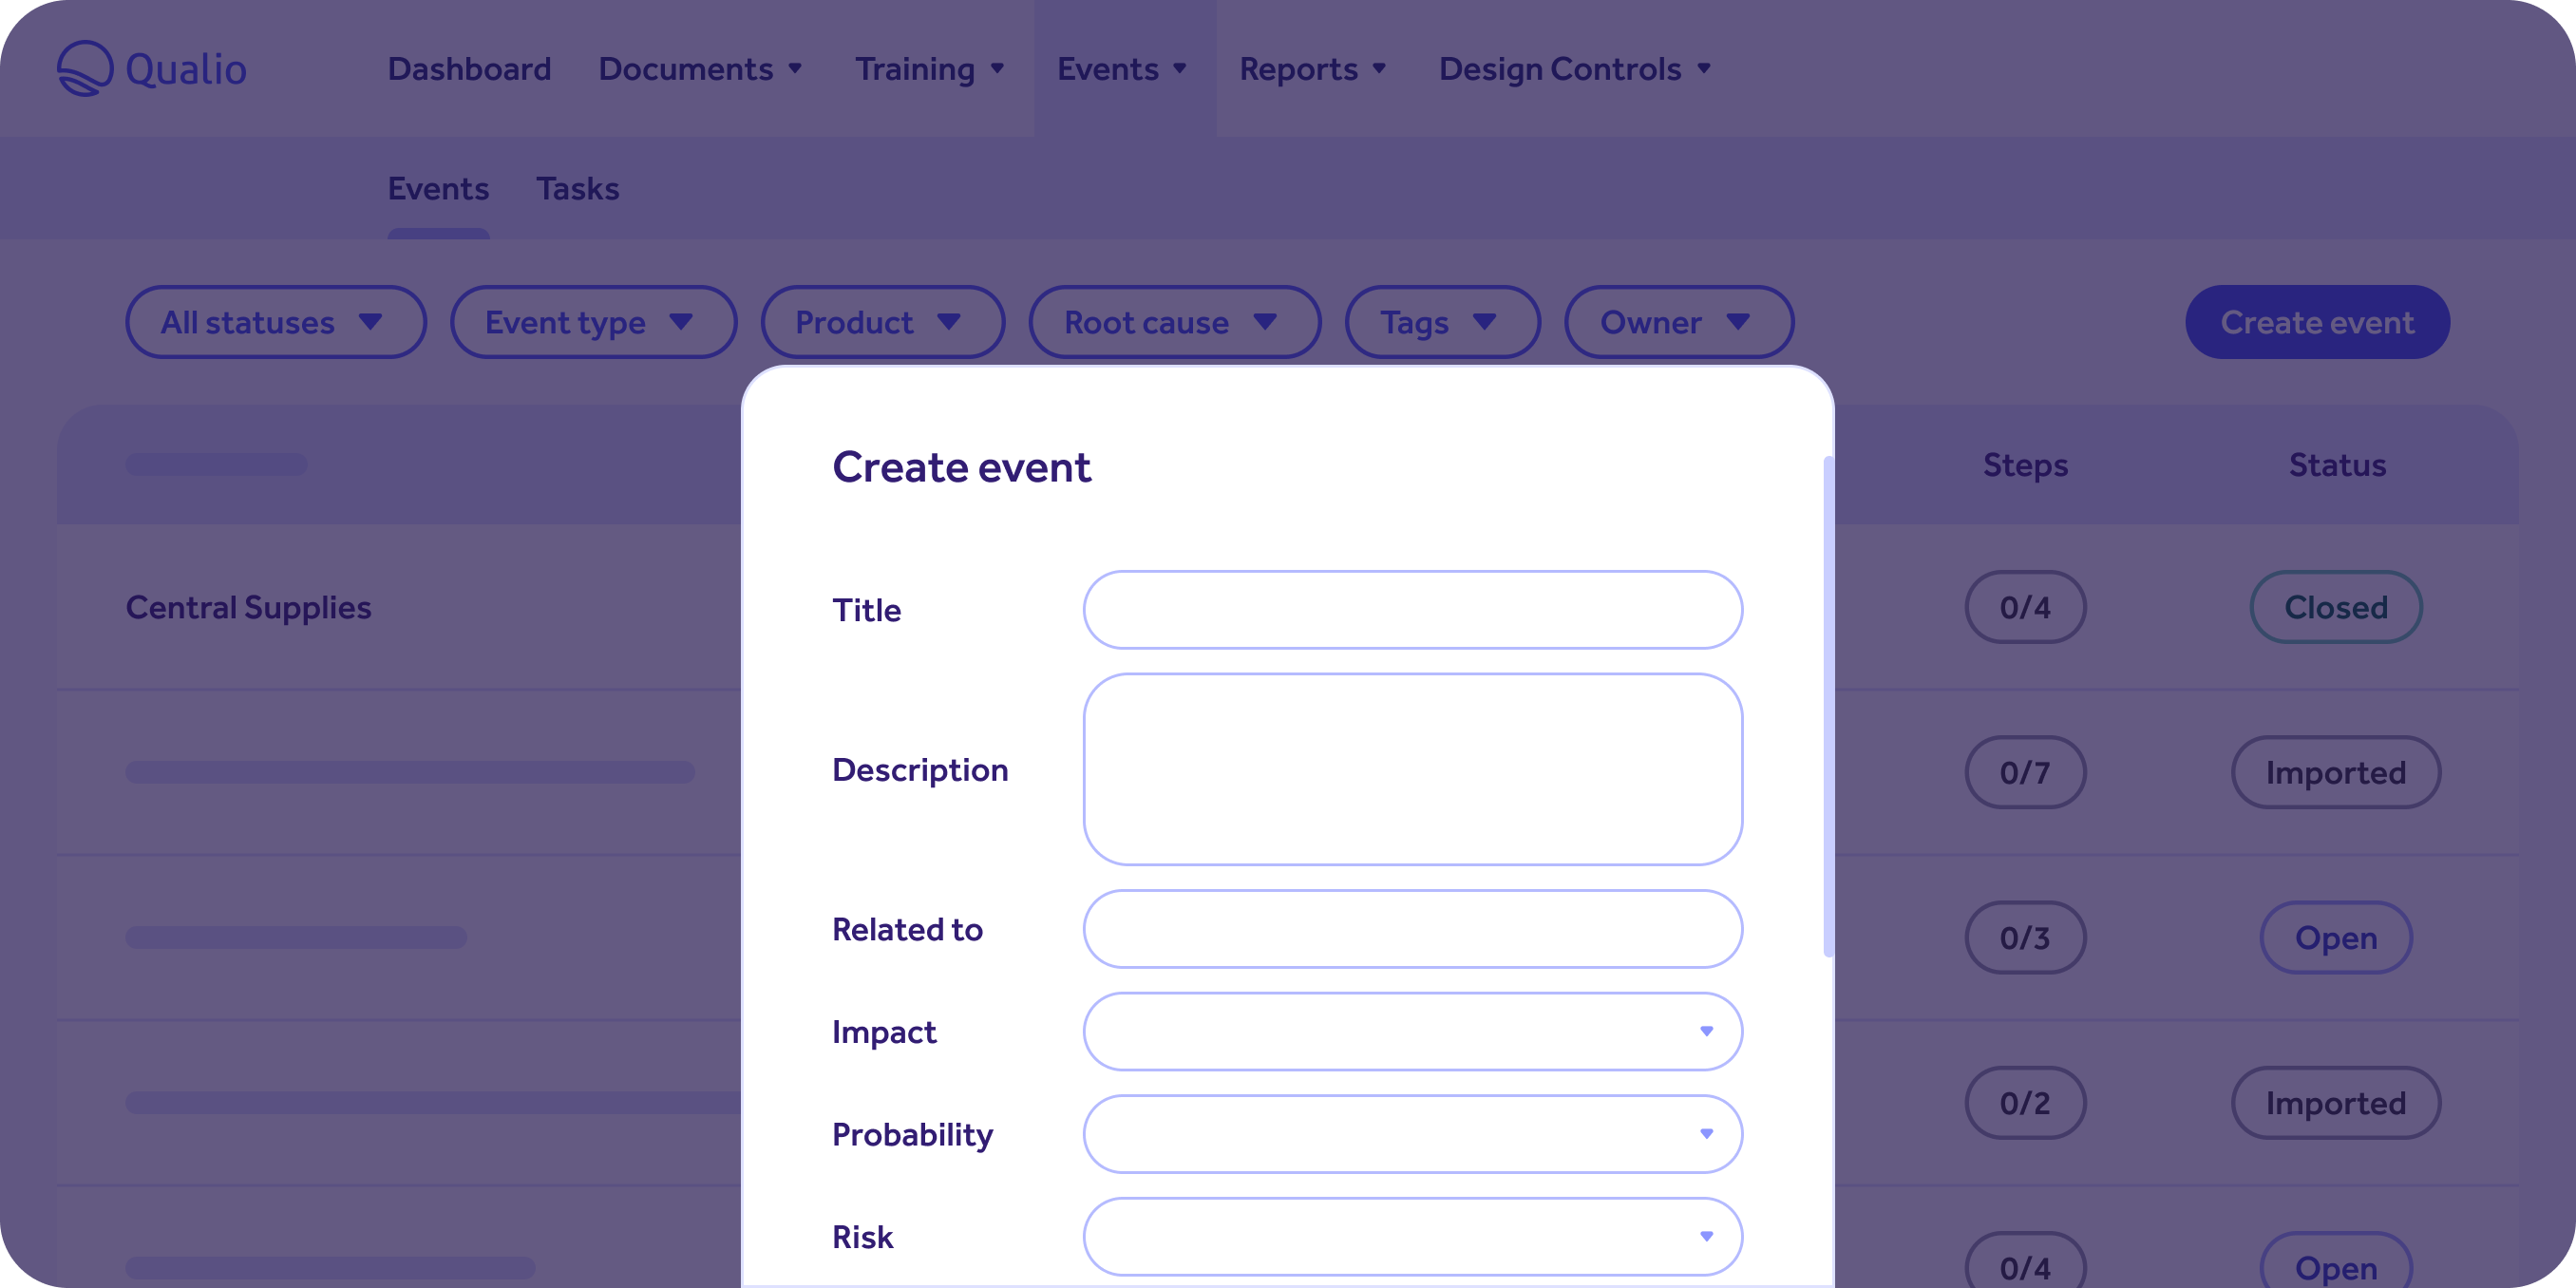Click the Related to input field
The height and width of the screenshot is (1288, 2576).
point(1412,932)
